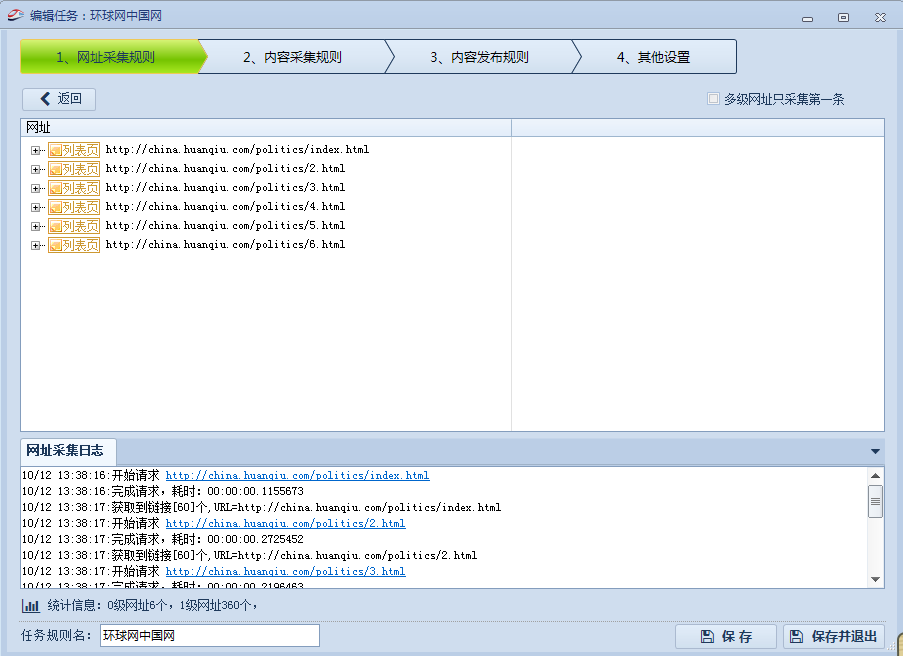Switch to step 3 内容发布规则

[x=479, y=57]
